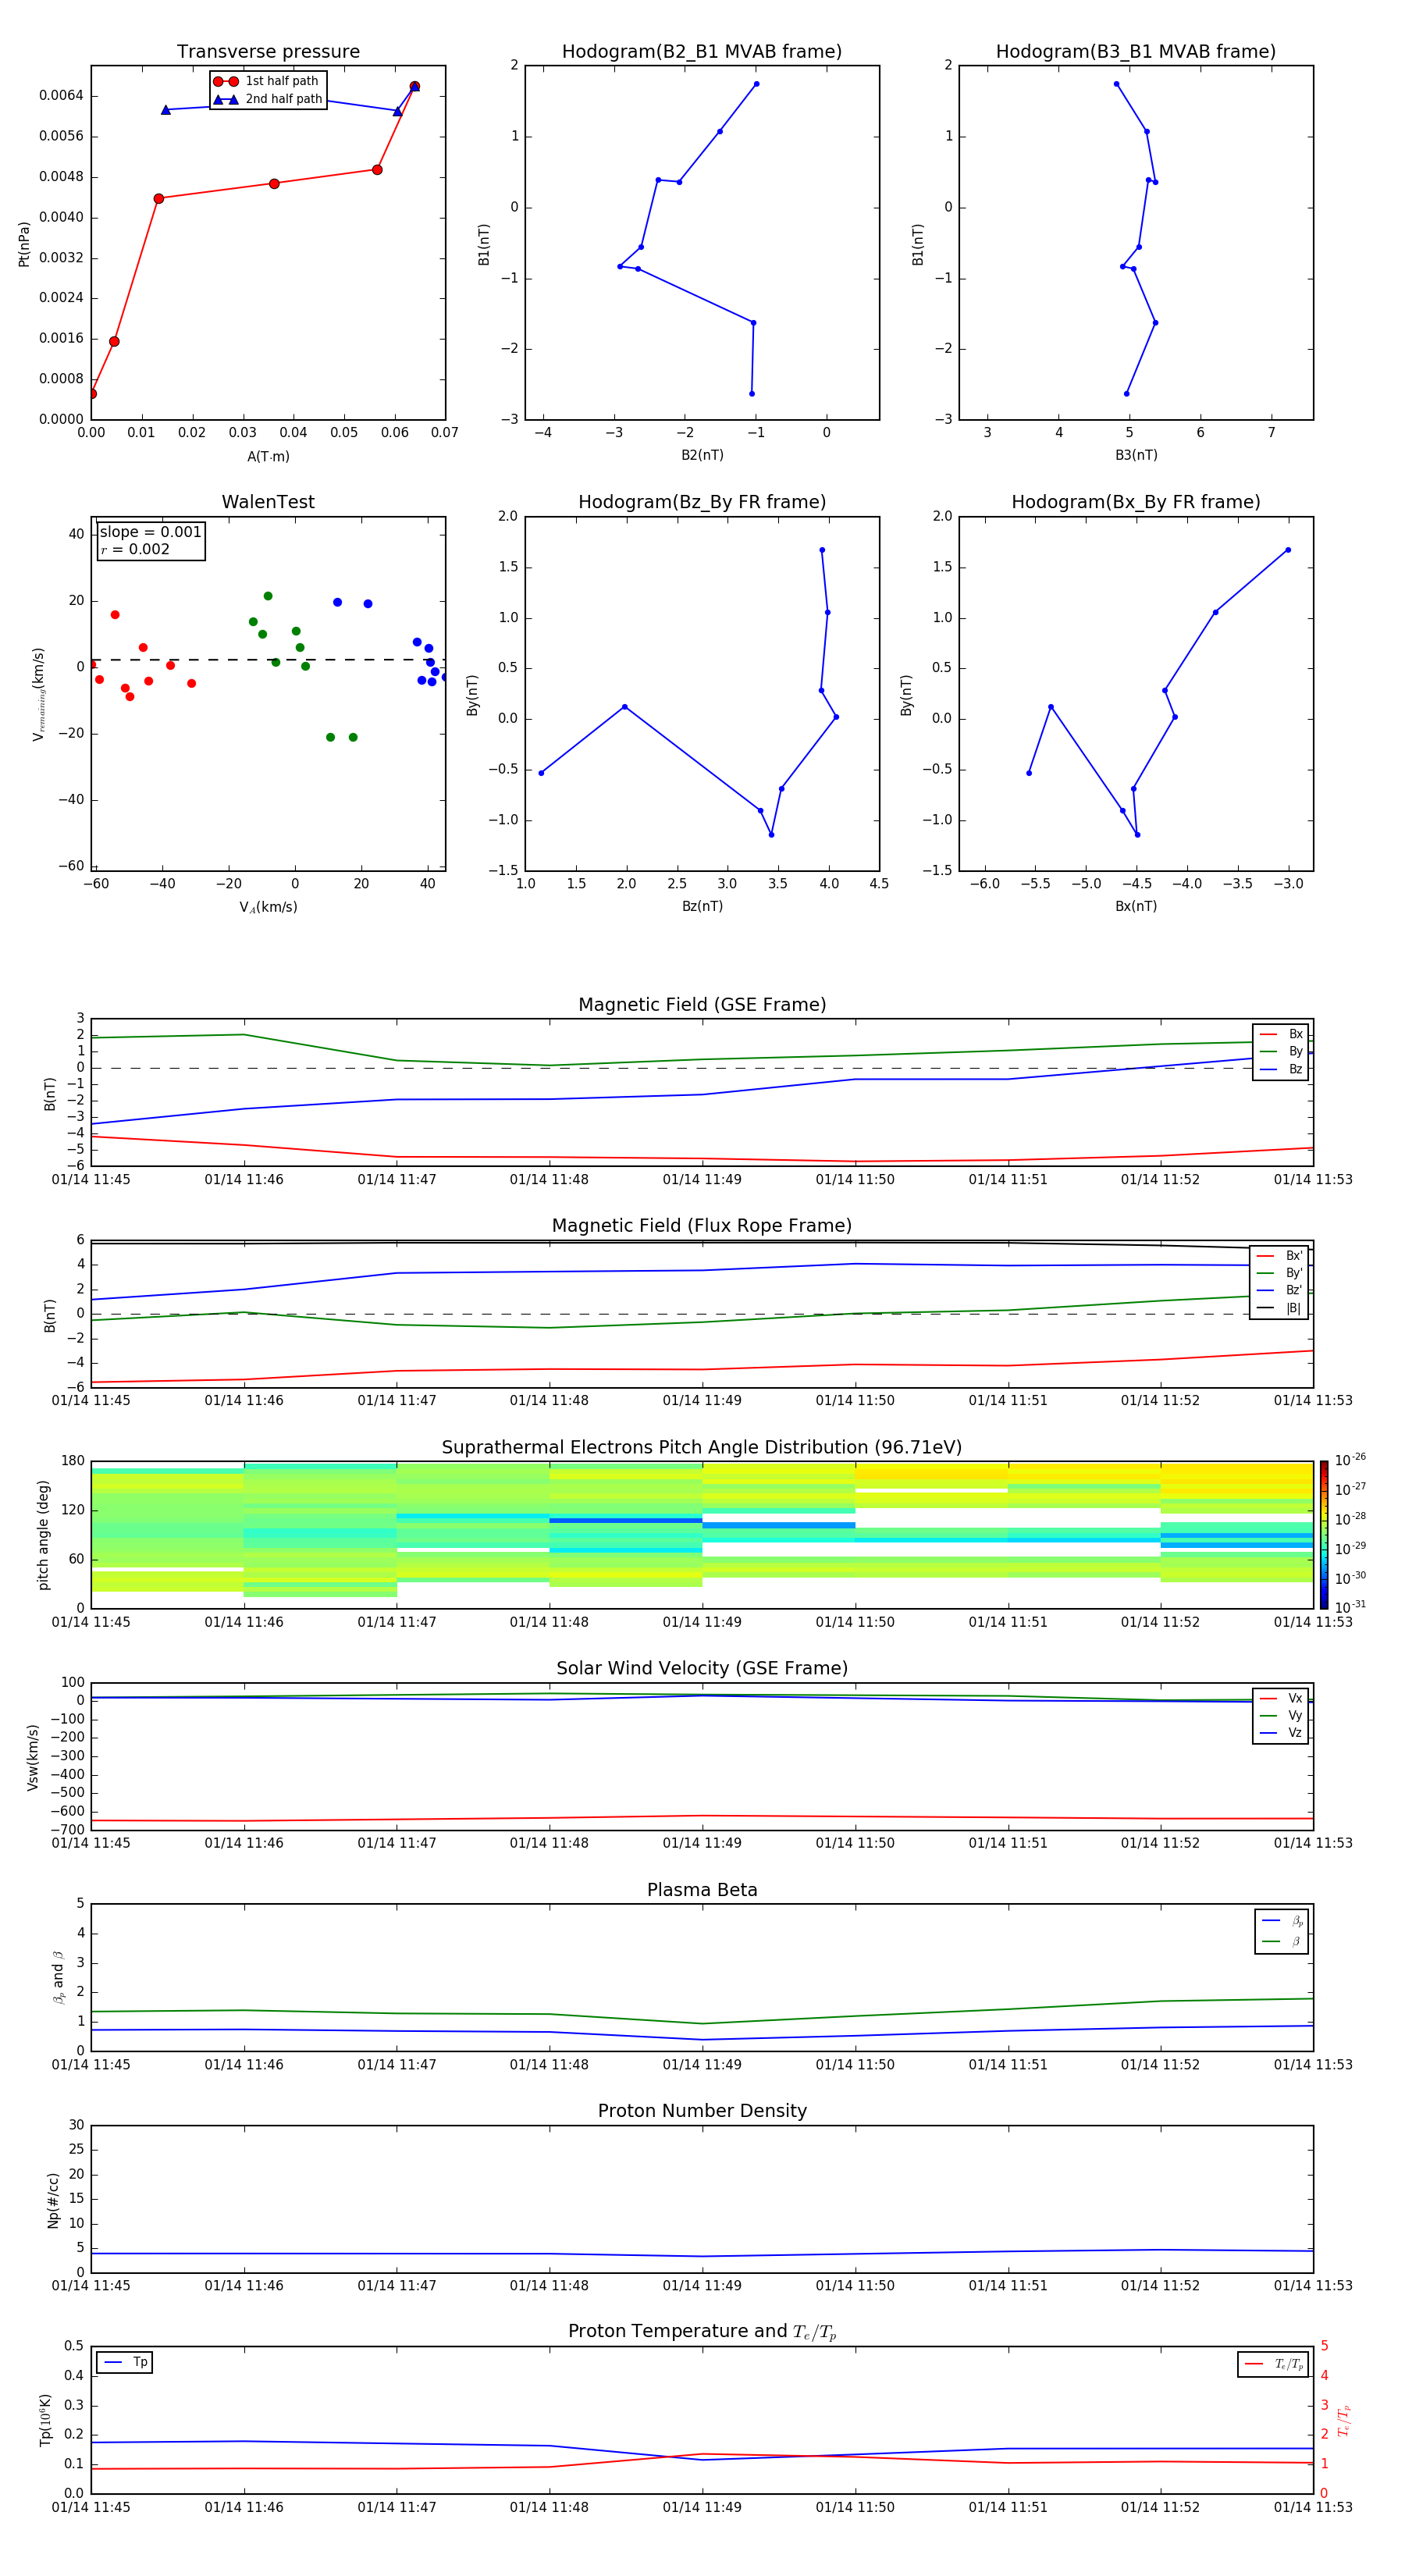Click 'r = 0.002' annotation text

coord(135,549)
